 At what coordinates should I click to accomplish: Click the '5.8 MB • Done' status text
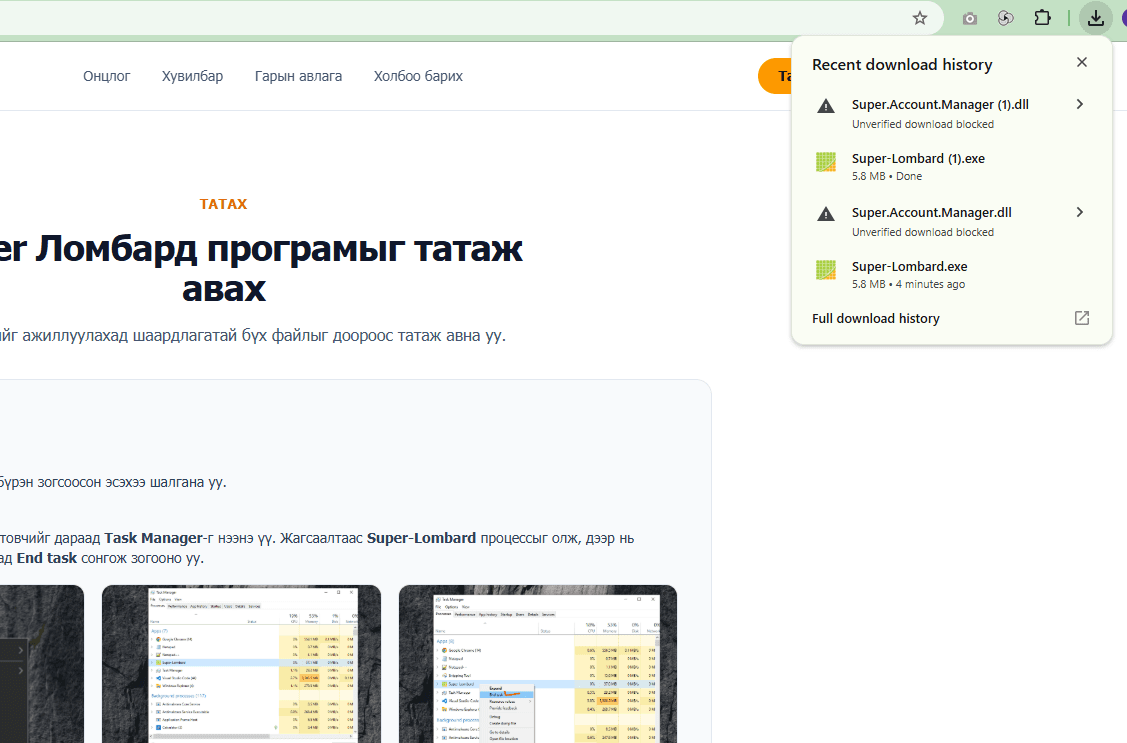tap(886, 176)
